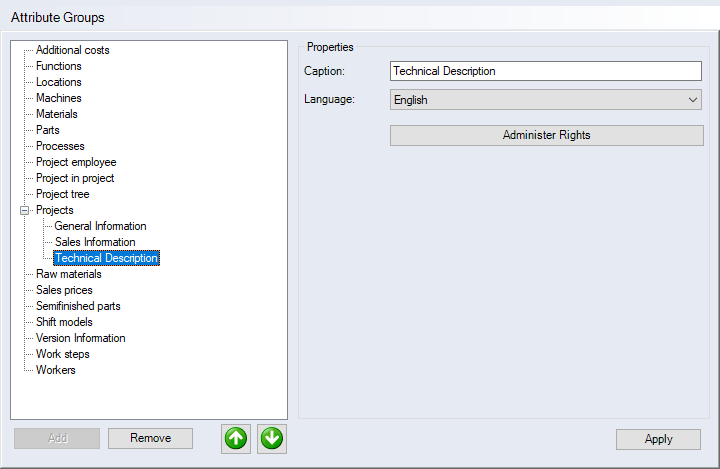Choose Shift models in the tree

coord(64,322)
